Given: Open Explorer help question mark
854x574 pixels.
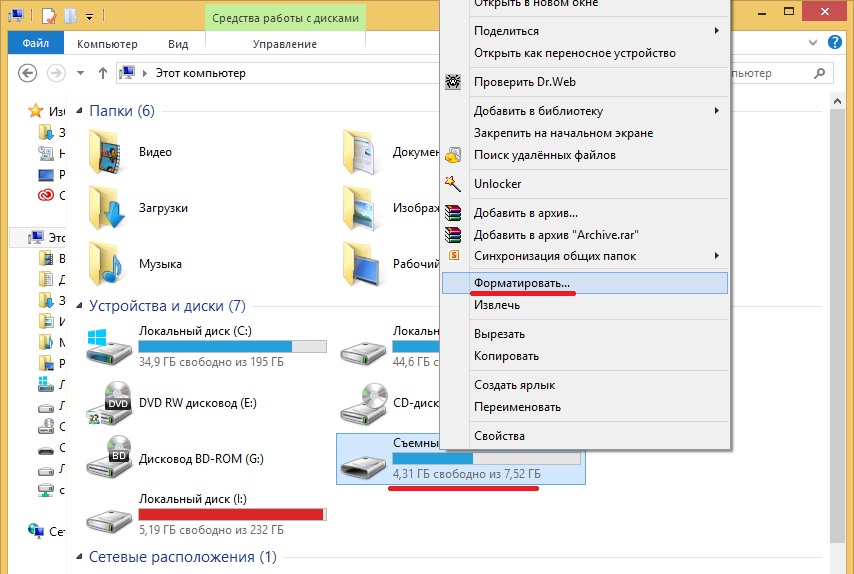Looking at the screenshot, I should pyautogui.click(x=834, y=42).
